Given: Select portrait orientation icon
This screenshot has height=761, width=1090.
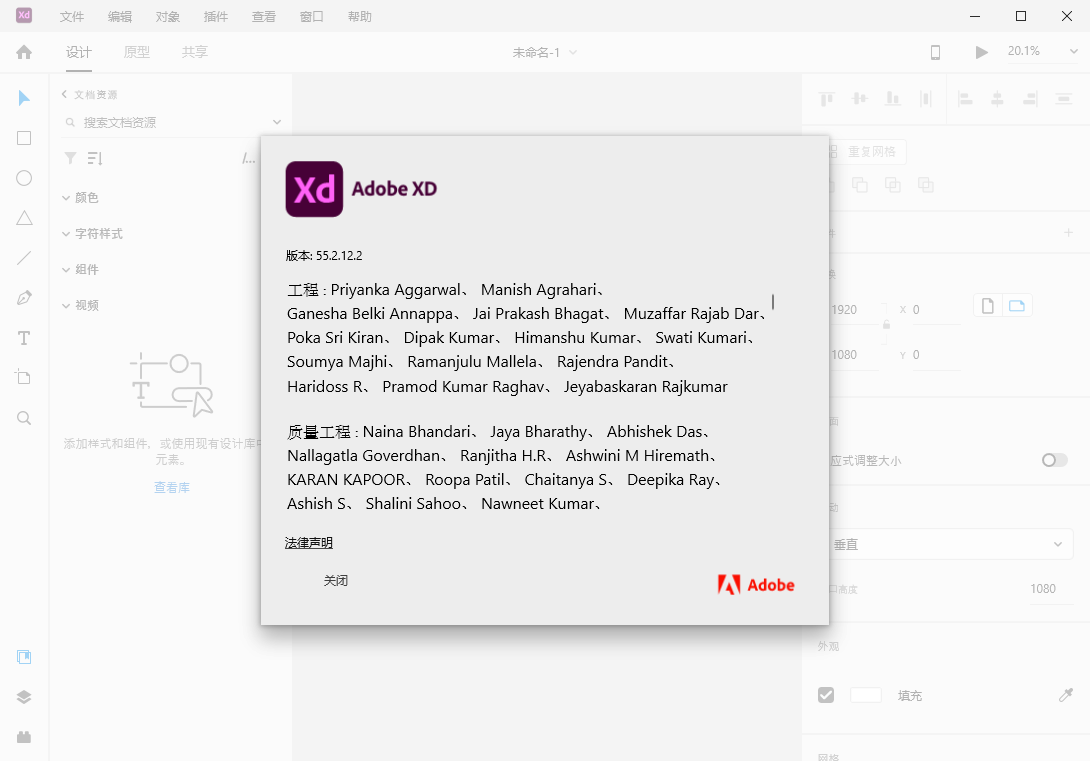Looking at the screenshot, I should coord(988,306).
